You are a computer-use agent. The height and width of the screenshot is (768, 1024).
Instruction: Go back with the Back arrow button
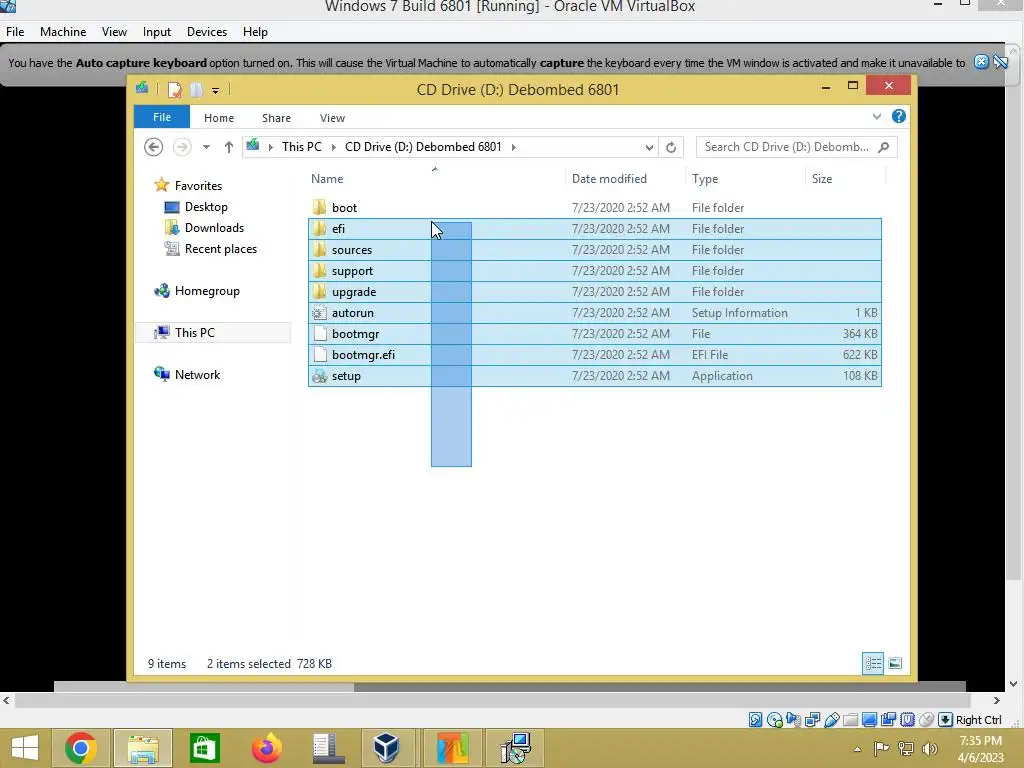[153, 147]
